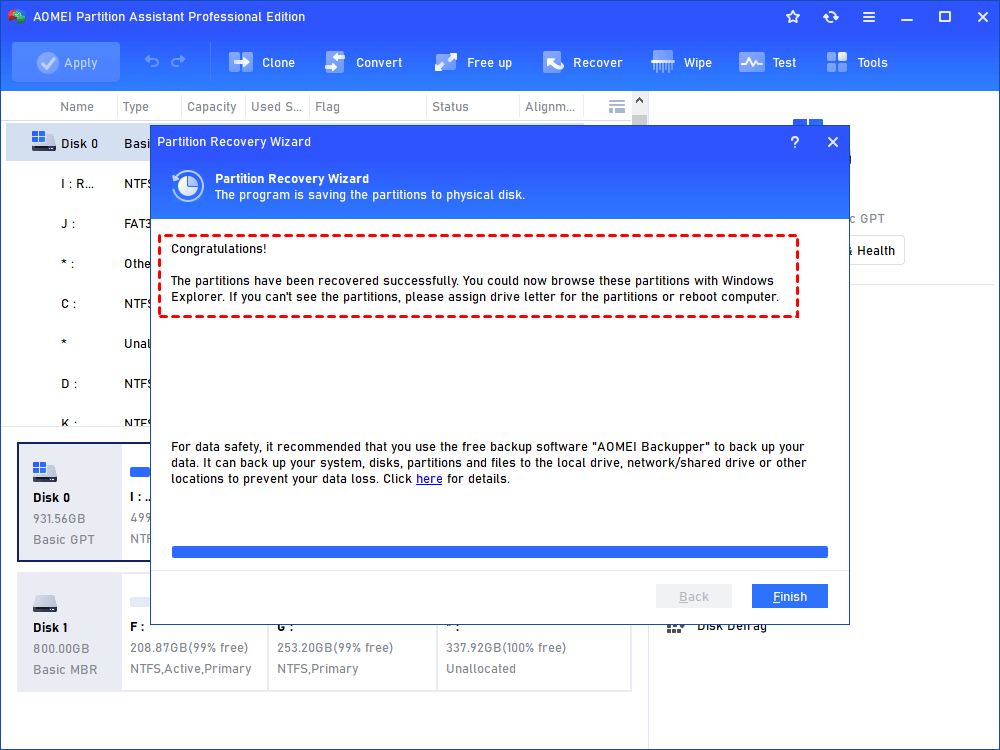
Task: Click the Disk 1 drive icon in map
Action: point(45,603)
